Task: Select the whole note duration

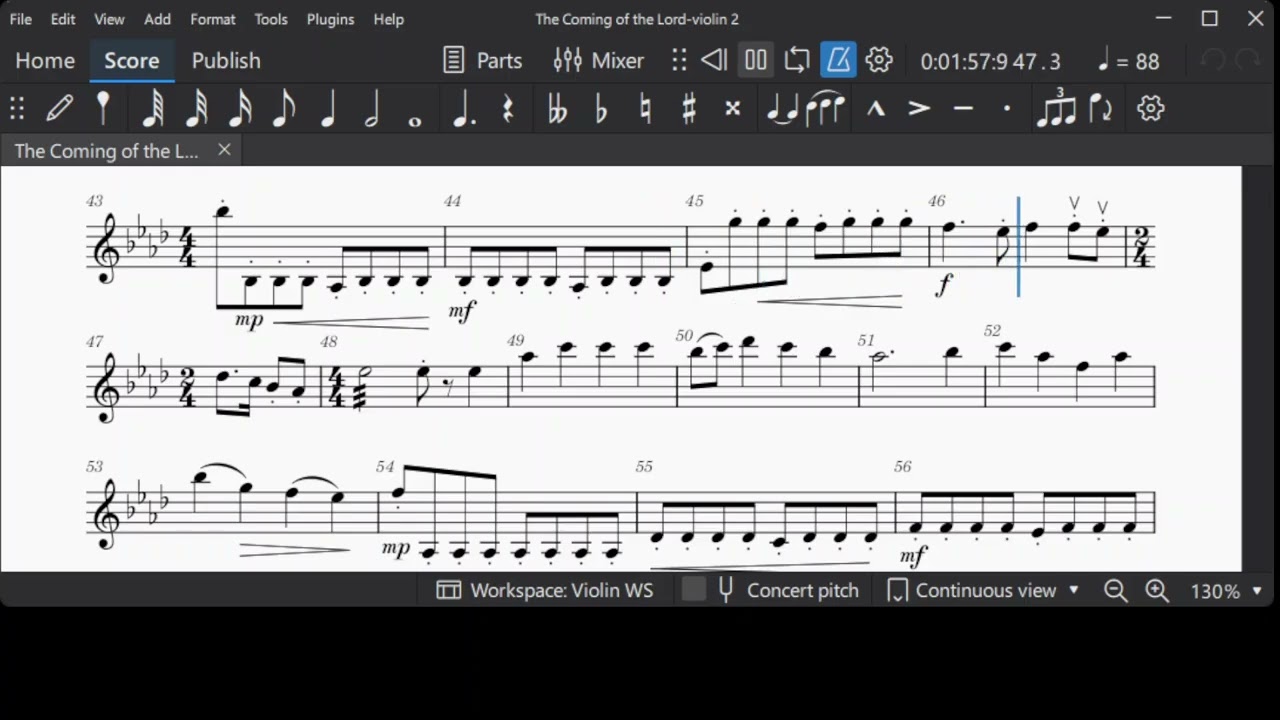Action: point(415,121)
